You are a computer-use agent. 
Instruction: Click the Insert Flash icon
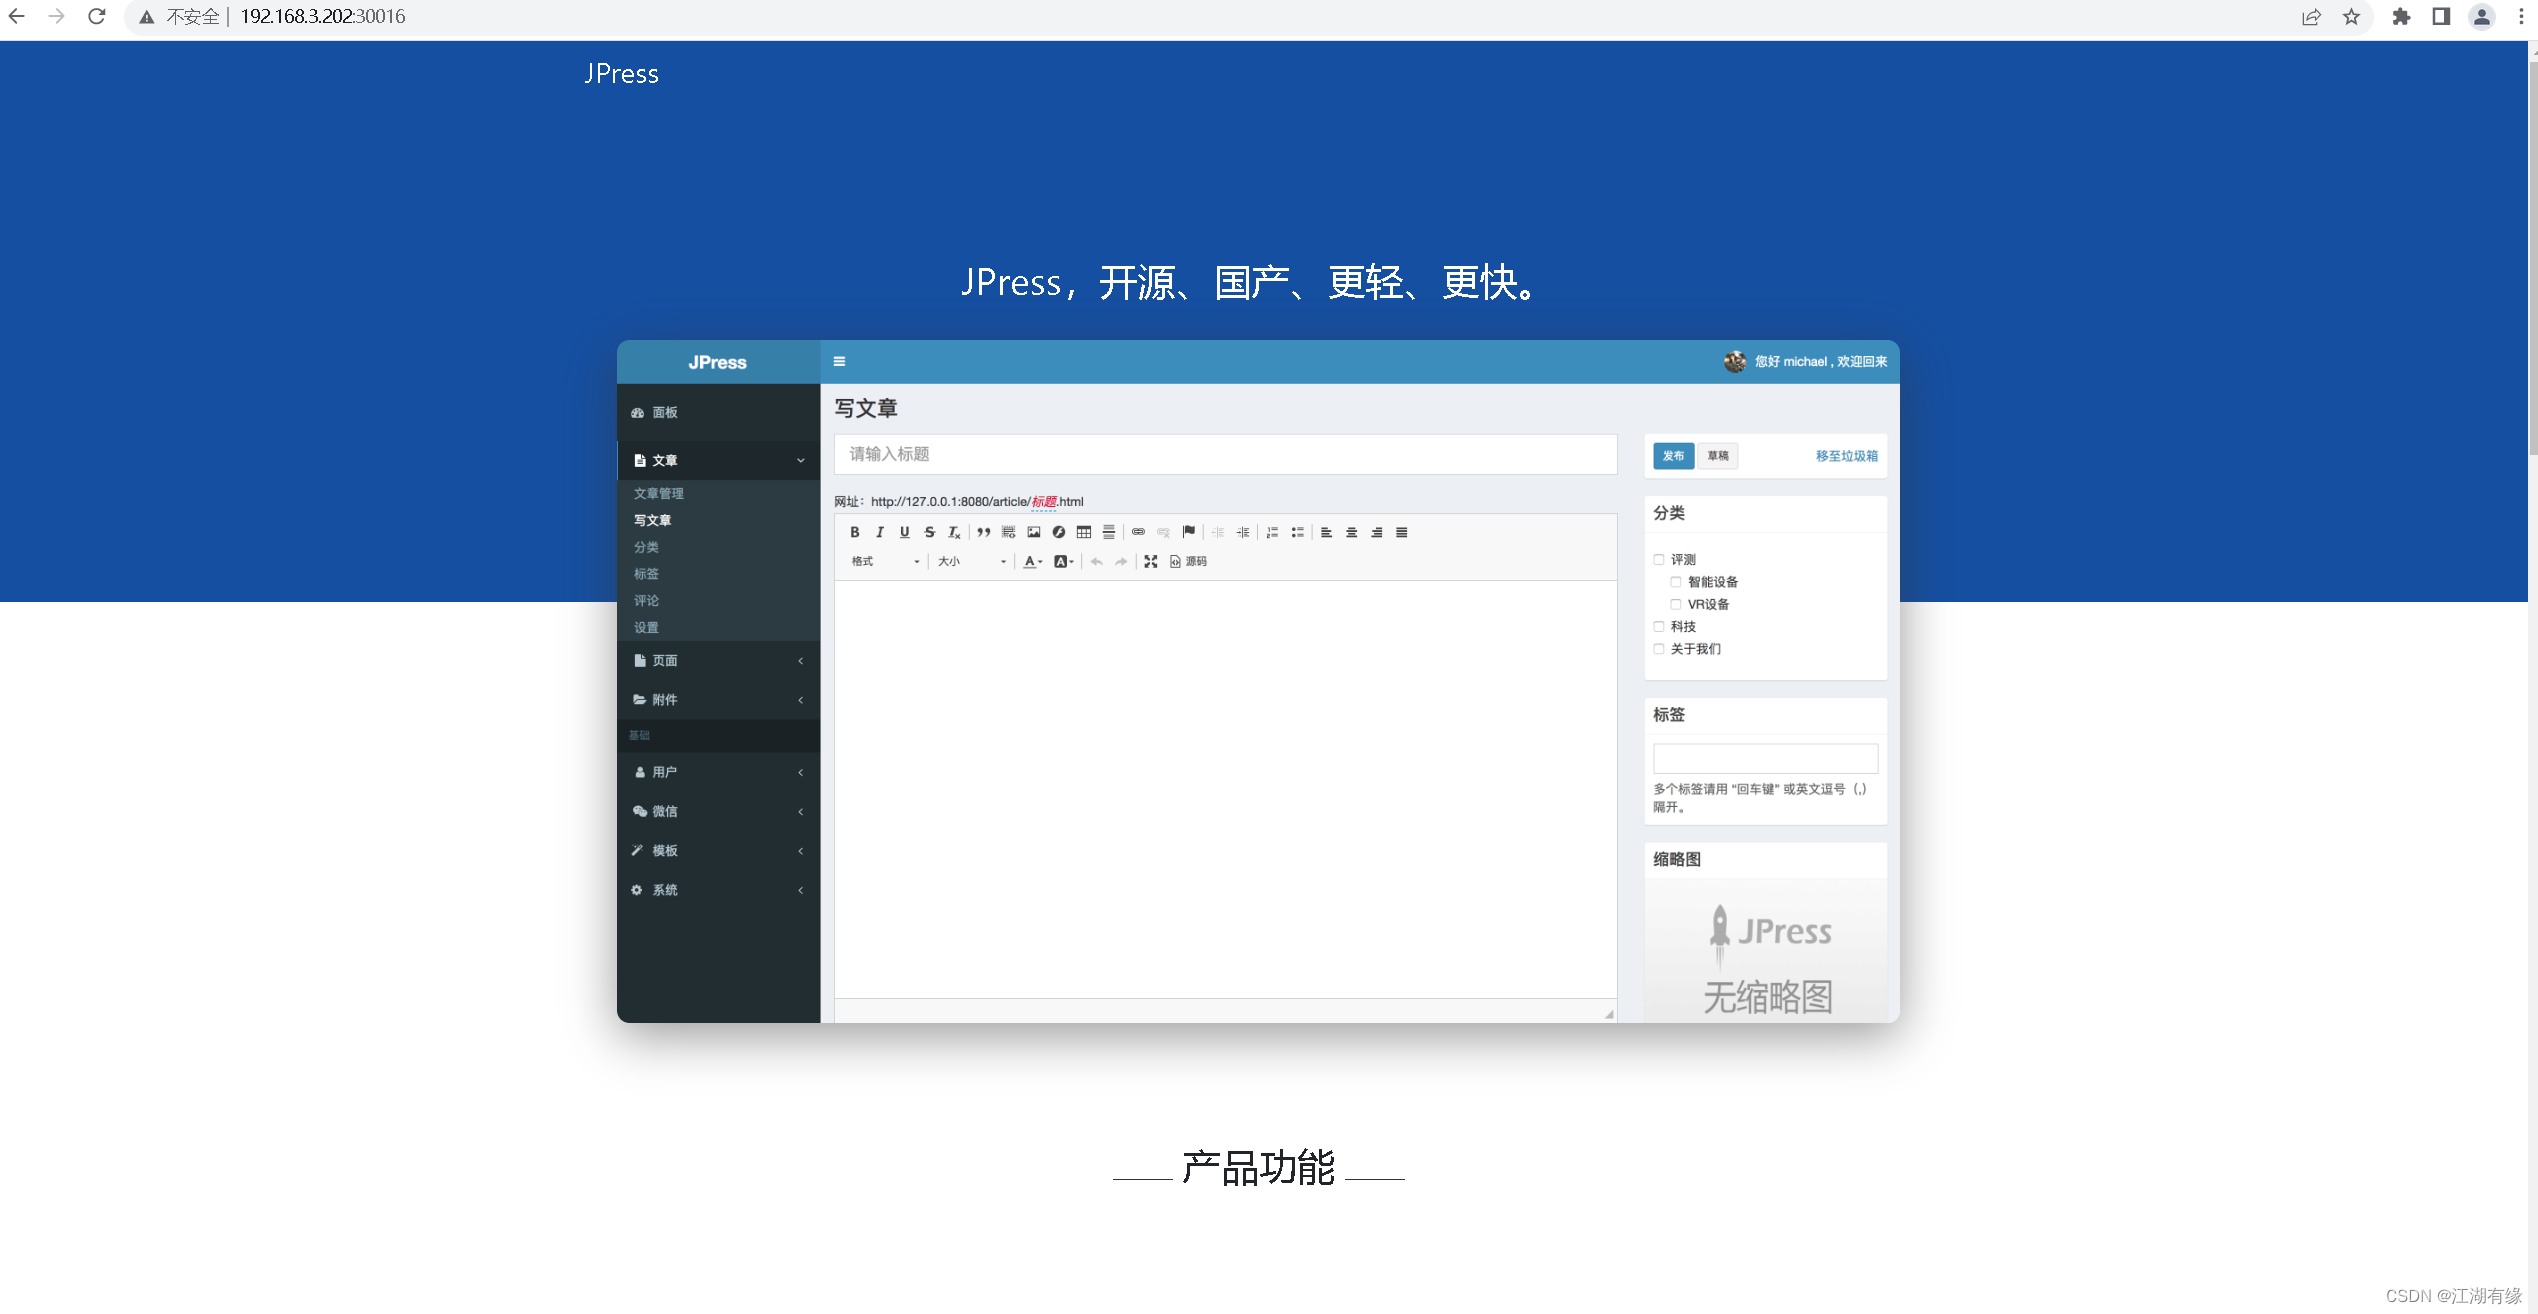(x=1059, y=532)
